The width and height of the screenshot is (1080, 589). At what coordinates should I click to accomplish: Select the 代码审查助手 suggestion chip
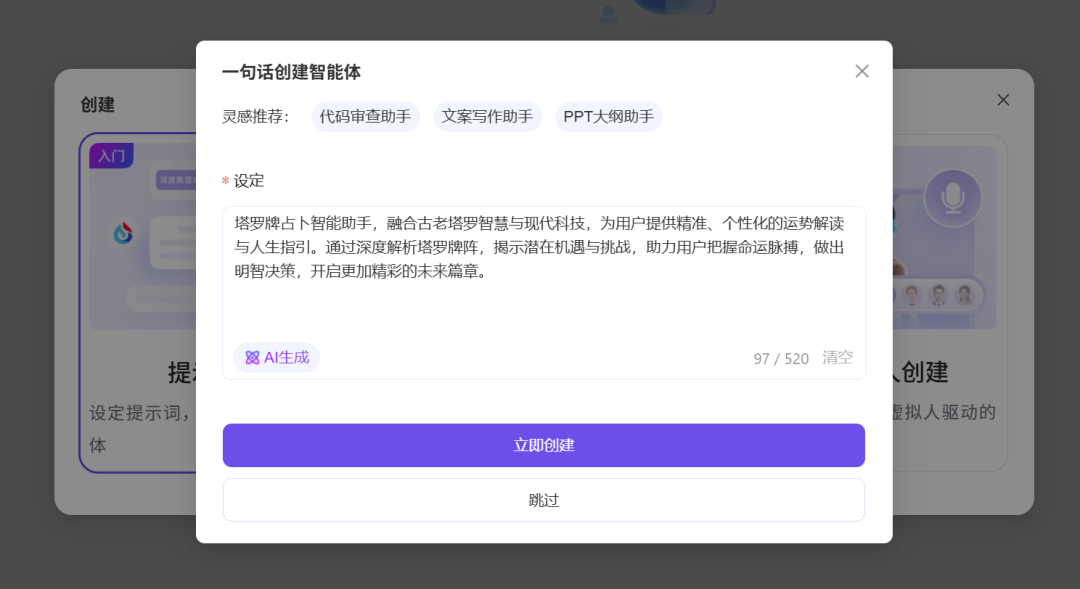pos(367,116)
